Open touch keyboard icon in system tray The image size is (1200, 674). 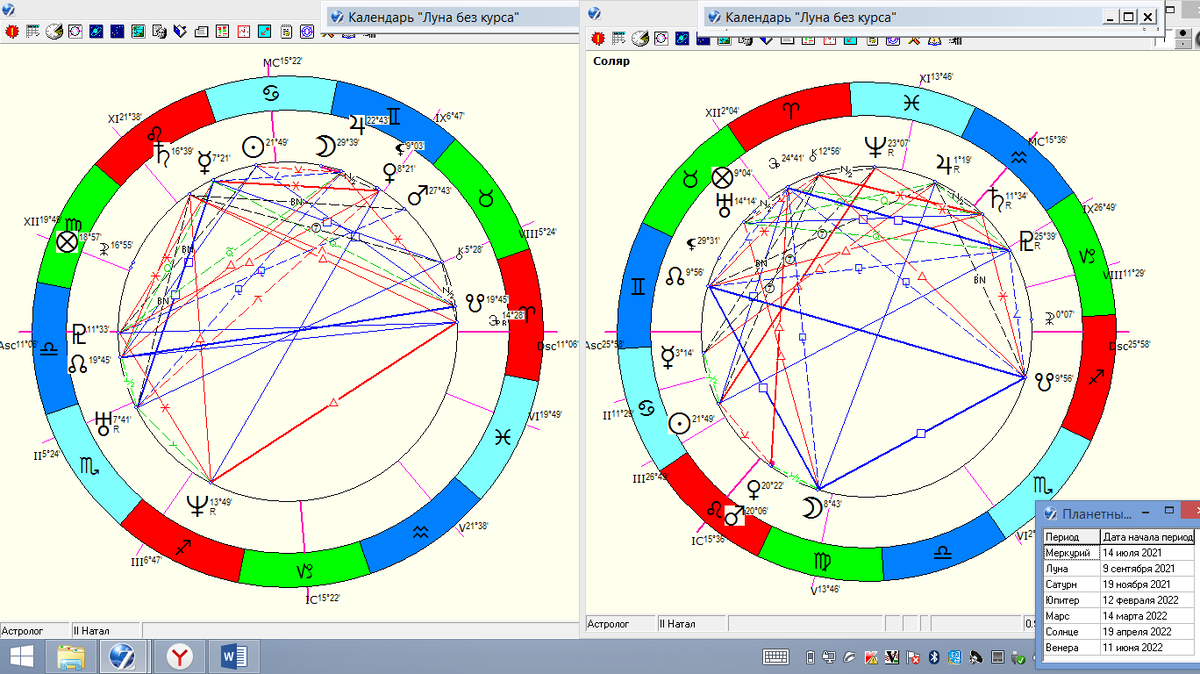point(776,657)
